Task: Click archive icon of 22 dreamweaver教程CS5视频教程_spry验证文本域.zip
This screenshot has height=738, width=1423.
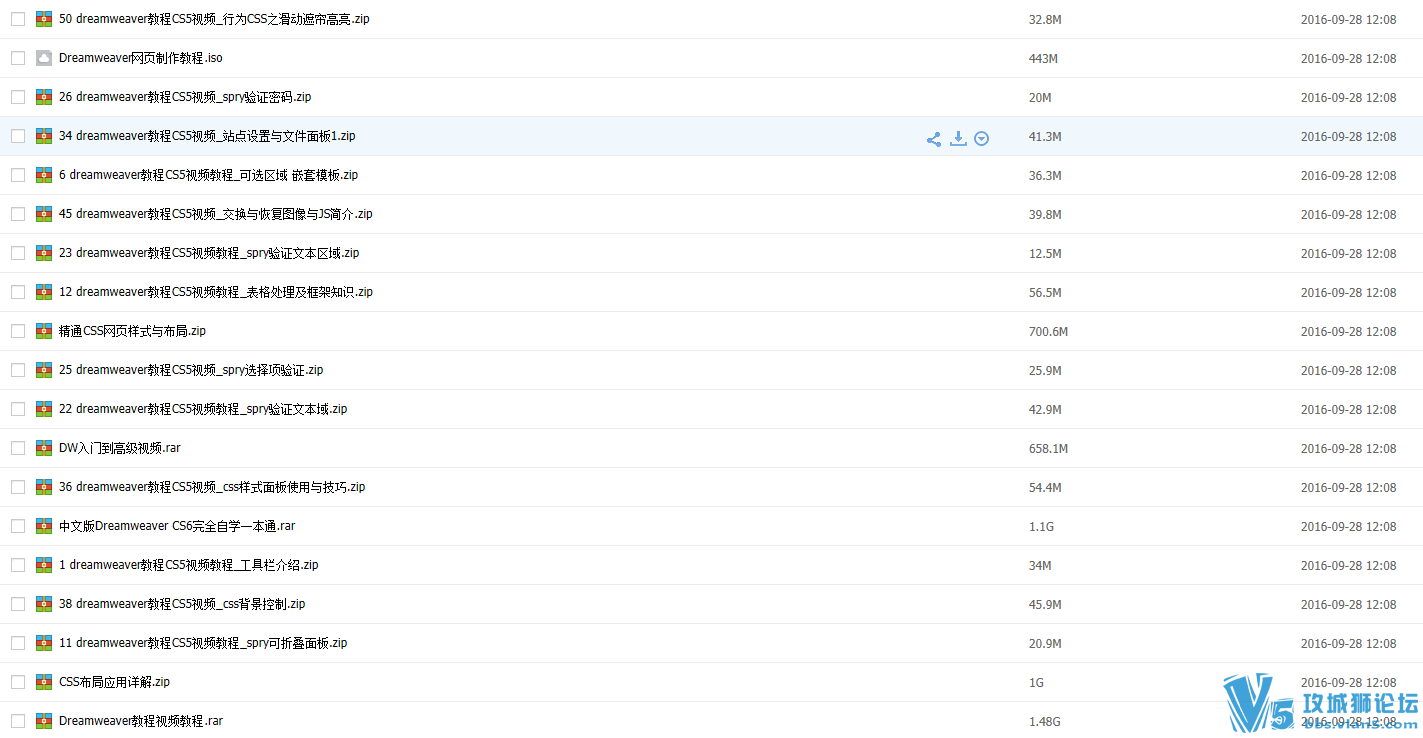Action: coord(44,409)
